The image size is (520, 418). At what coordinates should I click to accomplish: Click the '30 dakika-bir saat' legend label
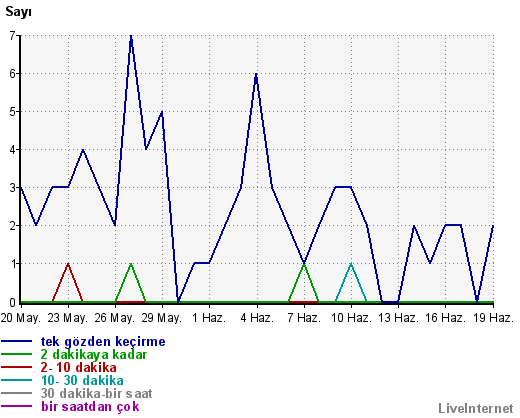tap(96, 394)
